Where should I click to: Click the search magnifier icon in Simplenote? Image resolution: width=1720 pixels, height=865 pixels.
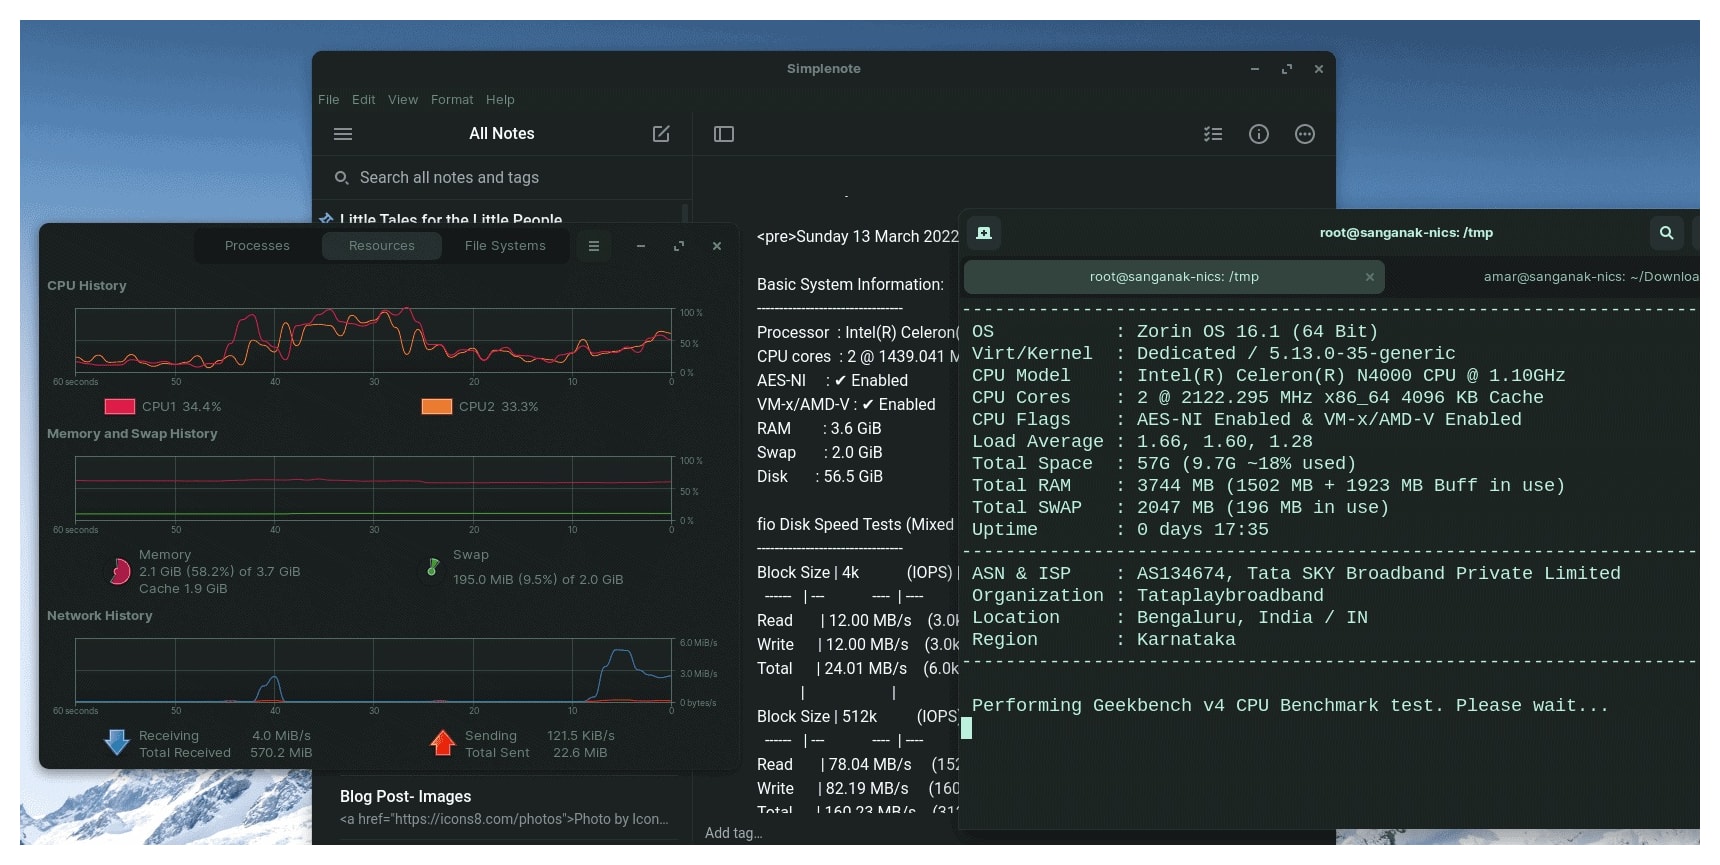341,177
